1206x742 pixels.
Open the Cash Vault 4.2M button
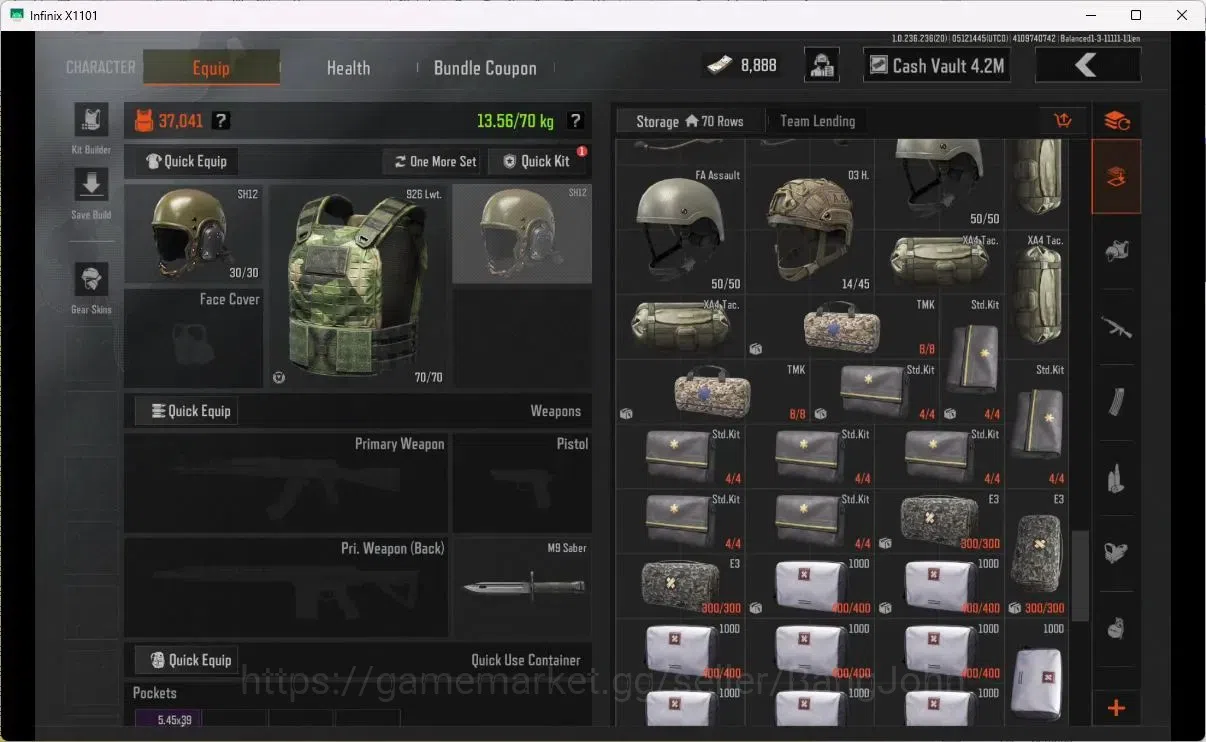click(936, 65)
